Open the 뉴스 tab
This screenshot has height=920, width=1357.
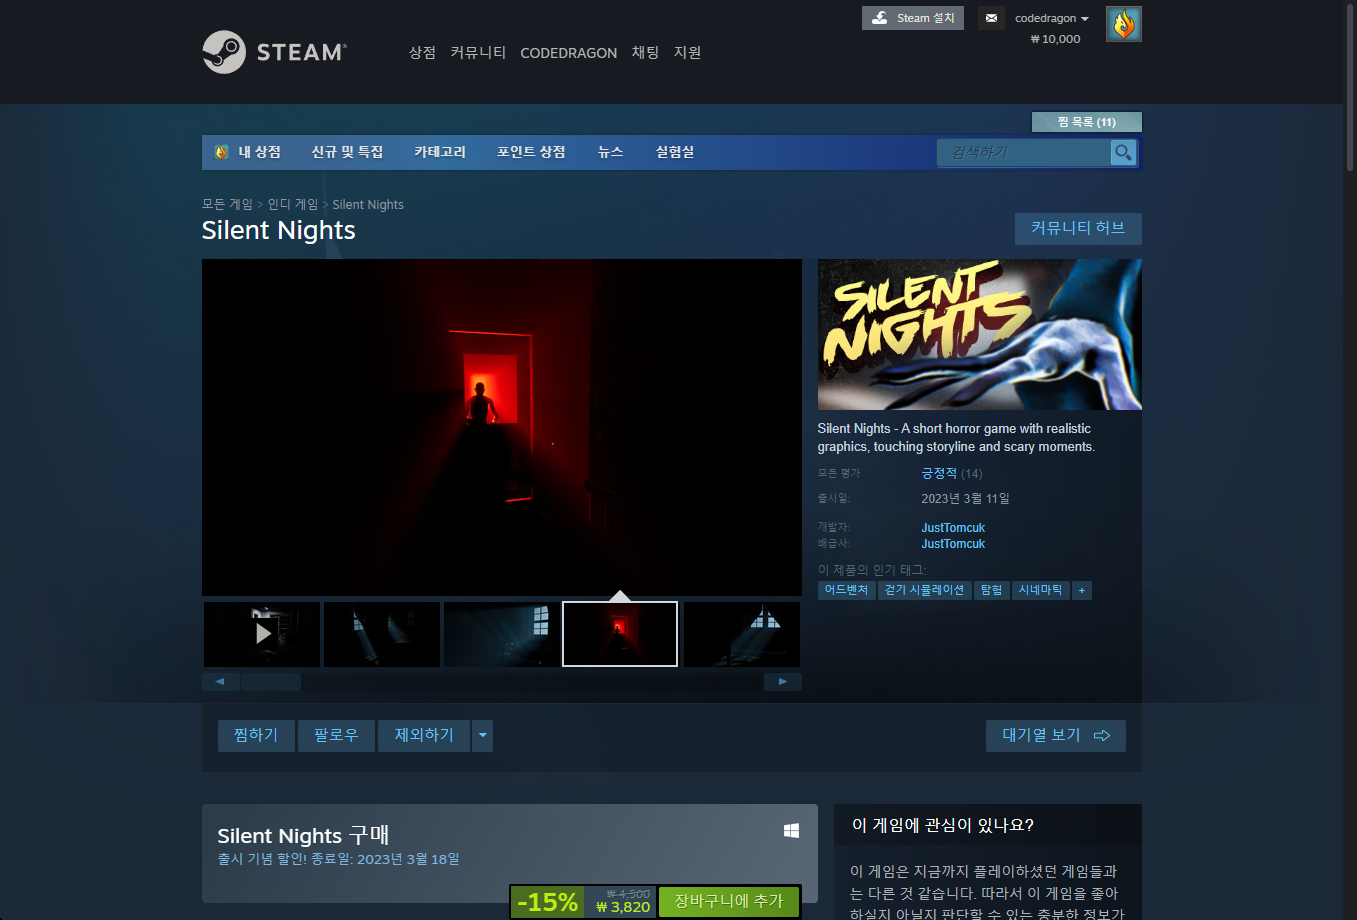point(610,152)
